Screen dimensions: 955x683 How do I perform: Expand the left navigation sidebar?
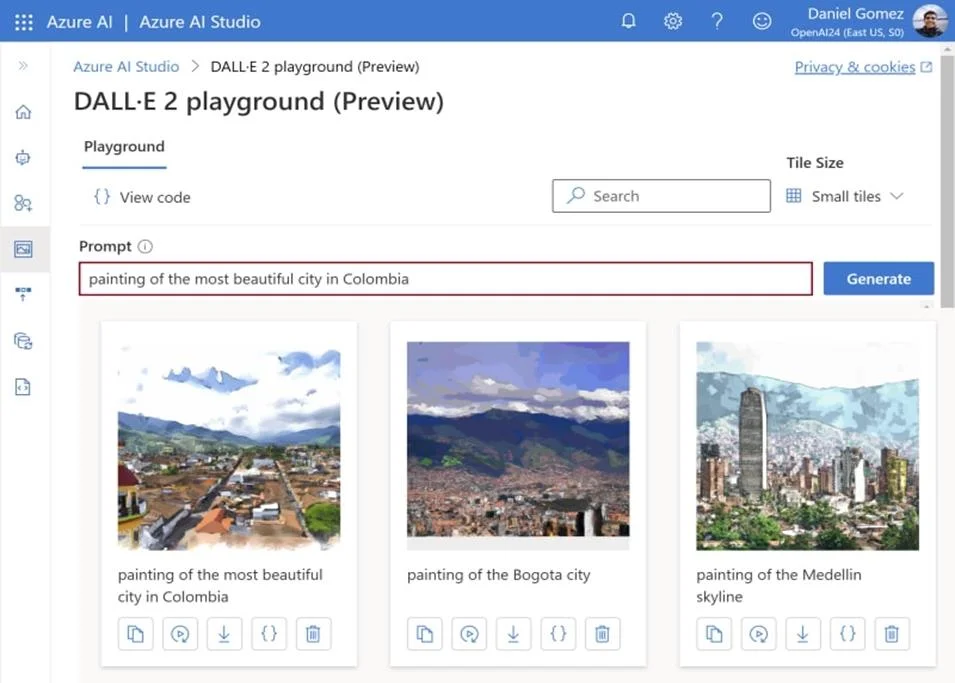click(x=23, y=66)
